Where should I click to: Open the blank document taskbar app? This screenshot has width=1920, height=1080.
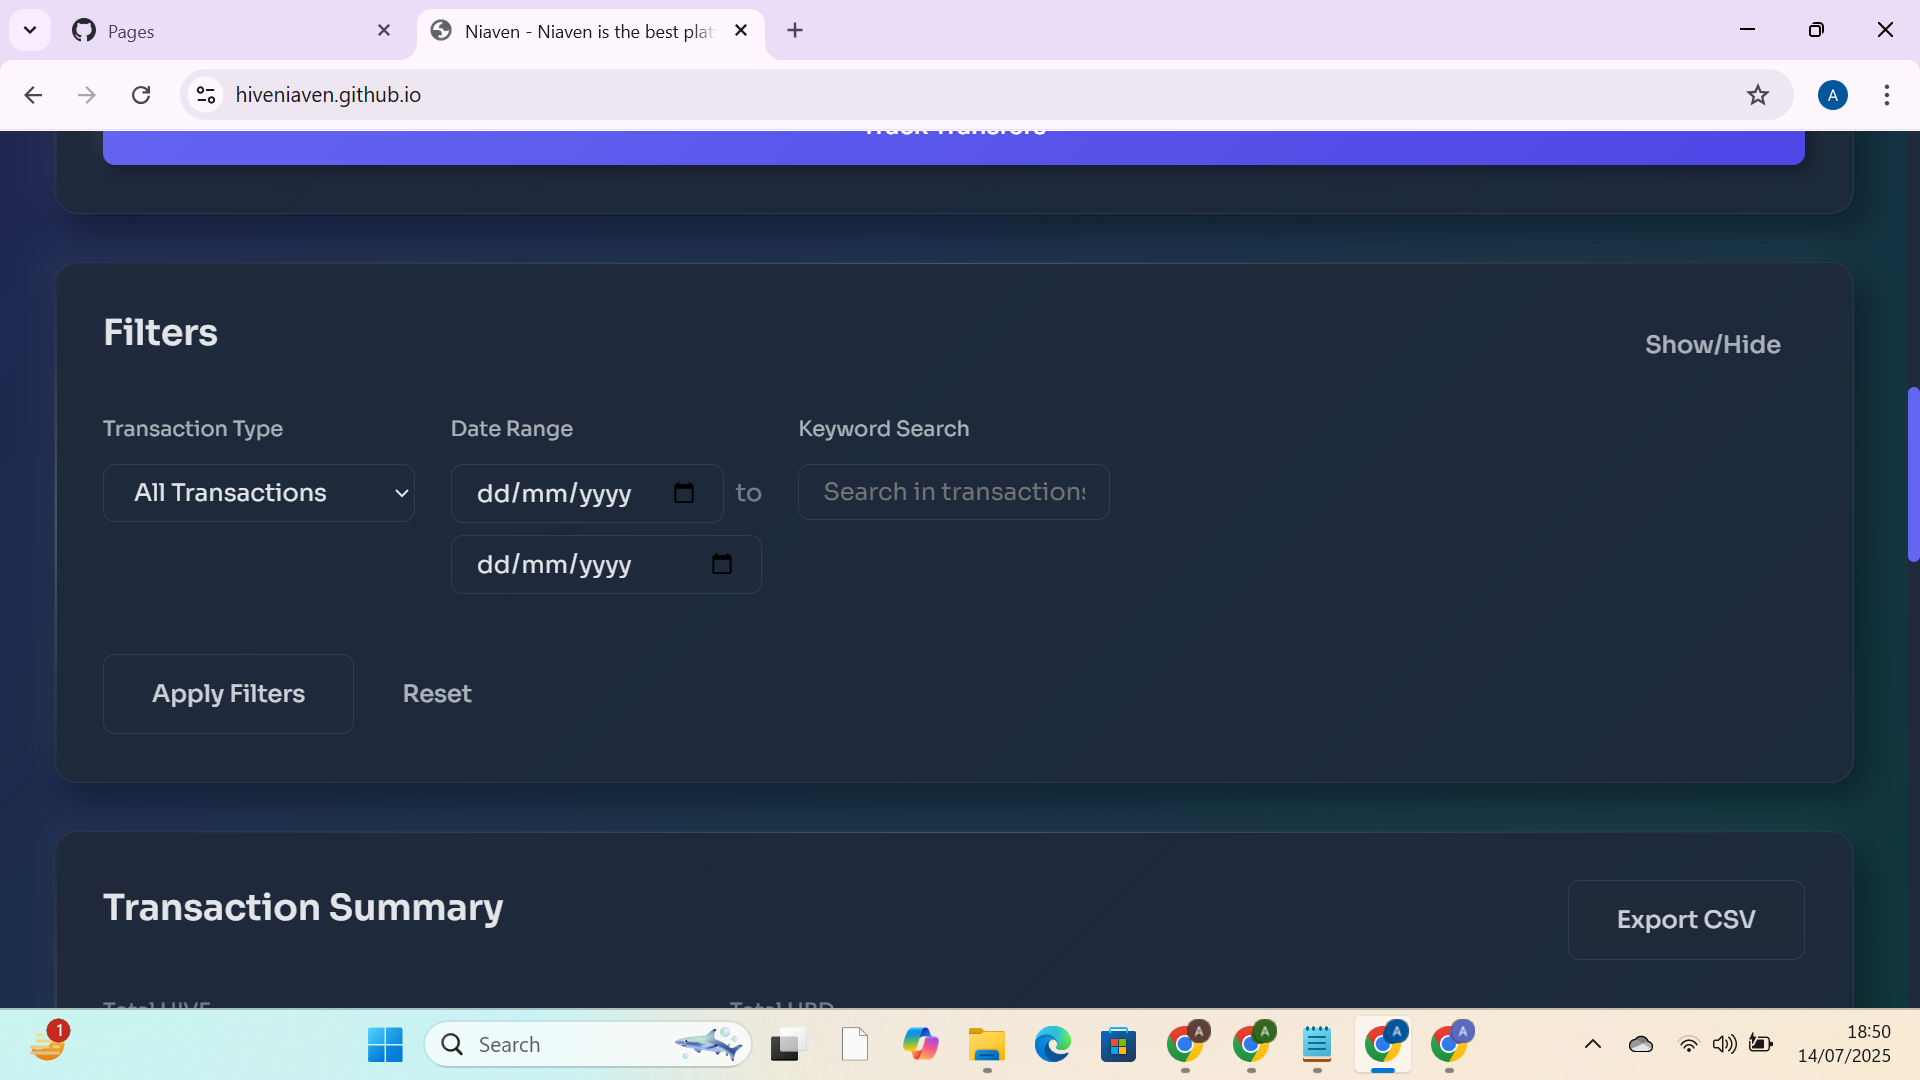[x=855, y=1045]
